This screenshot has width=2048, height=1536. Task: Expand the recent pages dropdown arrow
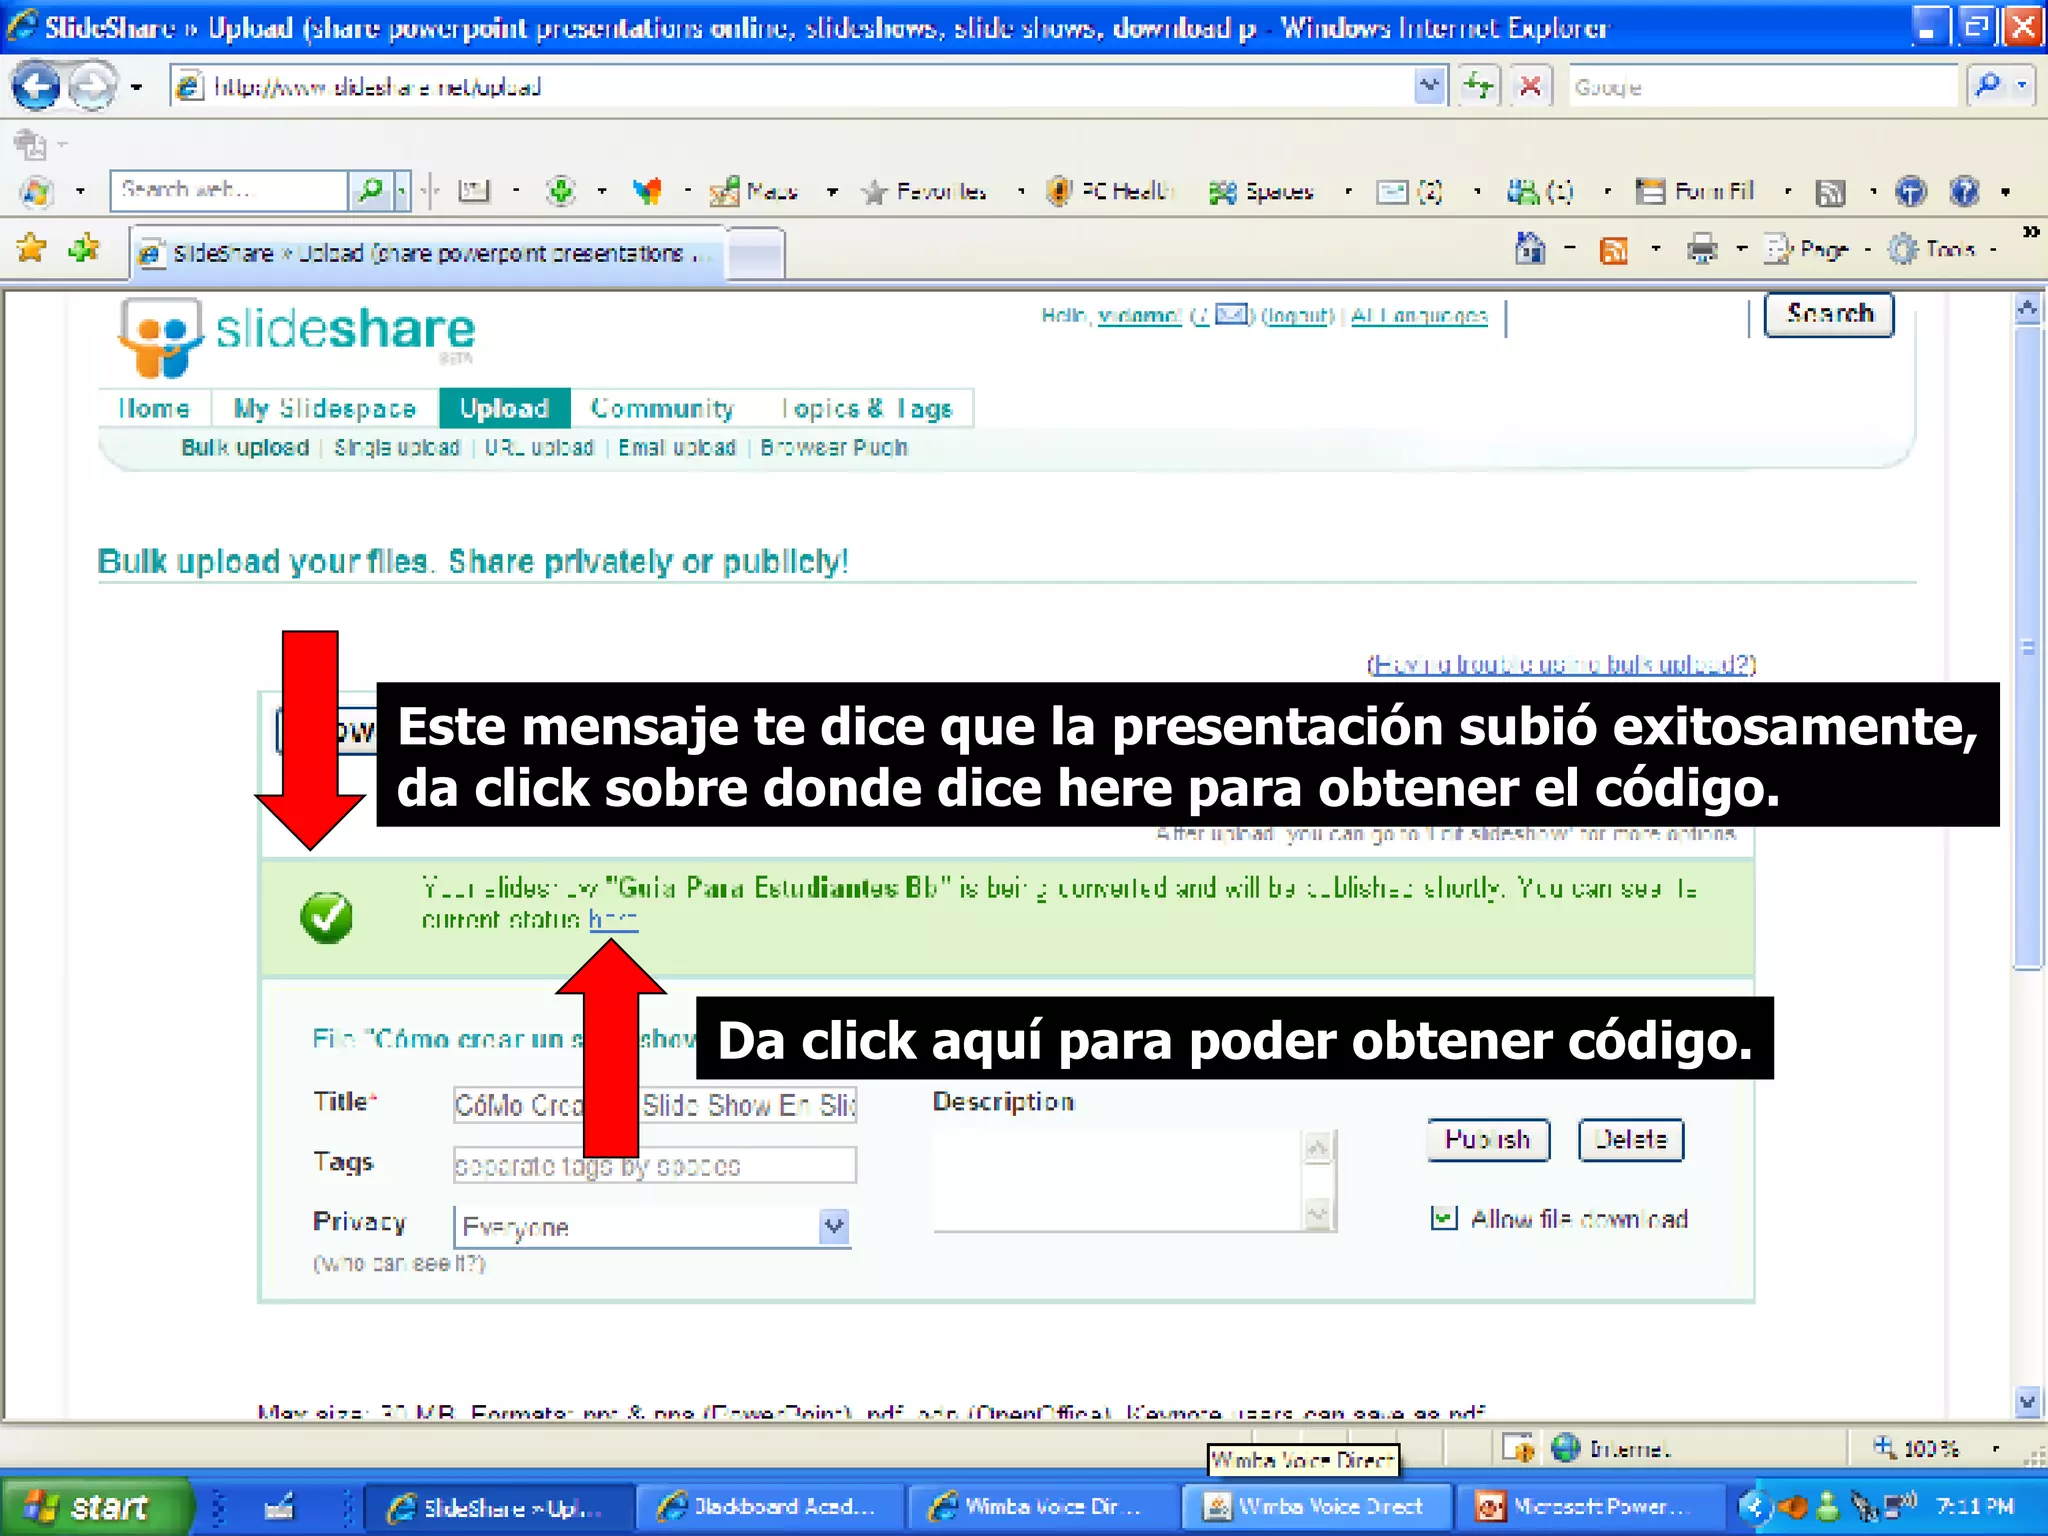pyautogui.click(x=136, y=86)
